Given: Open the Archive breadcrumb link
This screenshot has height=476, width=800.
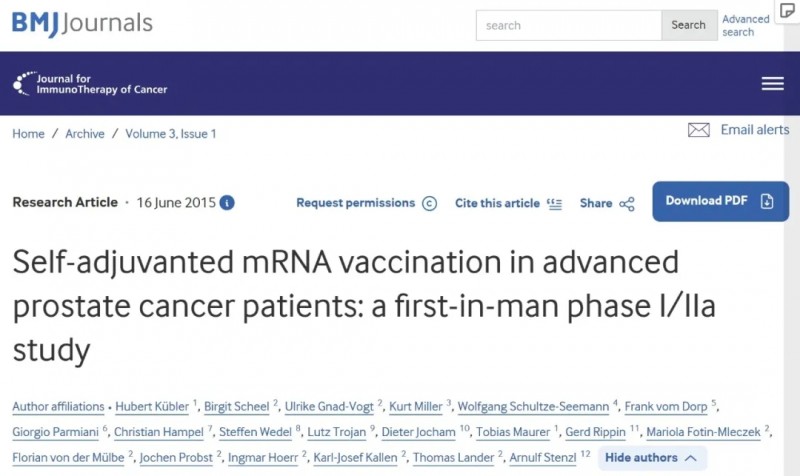Looking at the screenshot, I should [85, 134].
